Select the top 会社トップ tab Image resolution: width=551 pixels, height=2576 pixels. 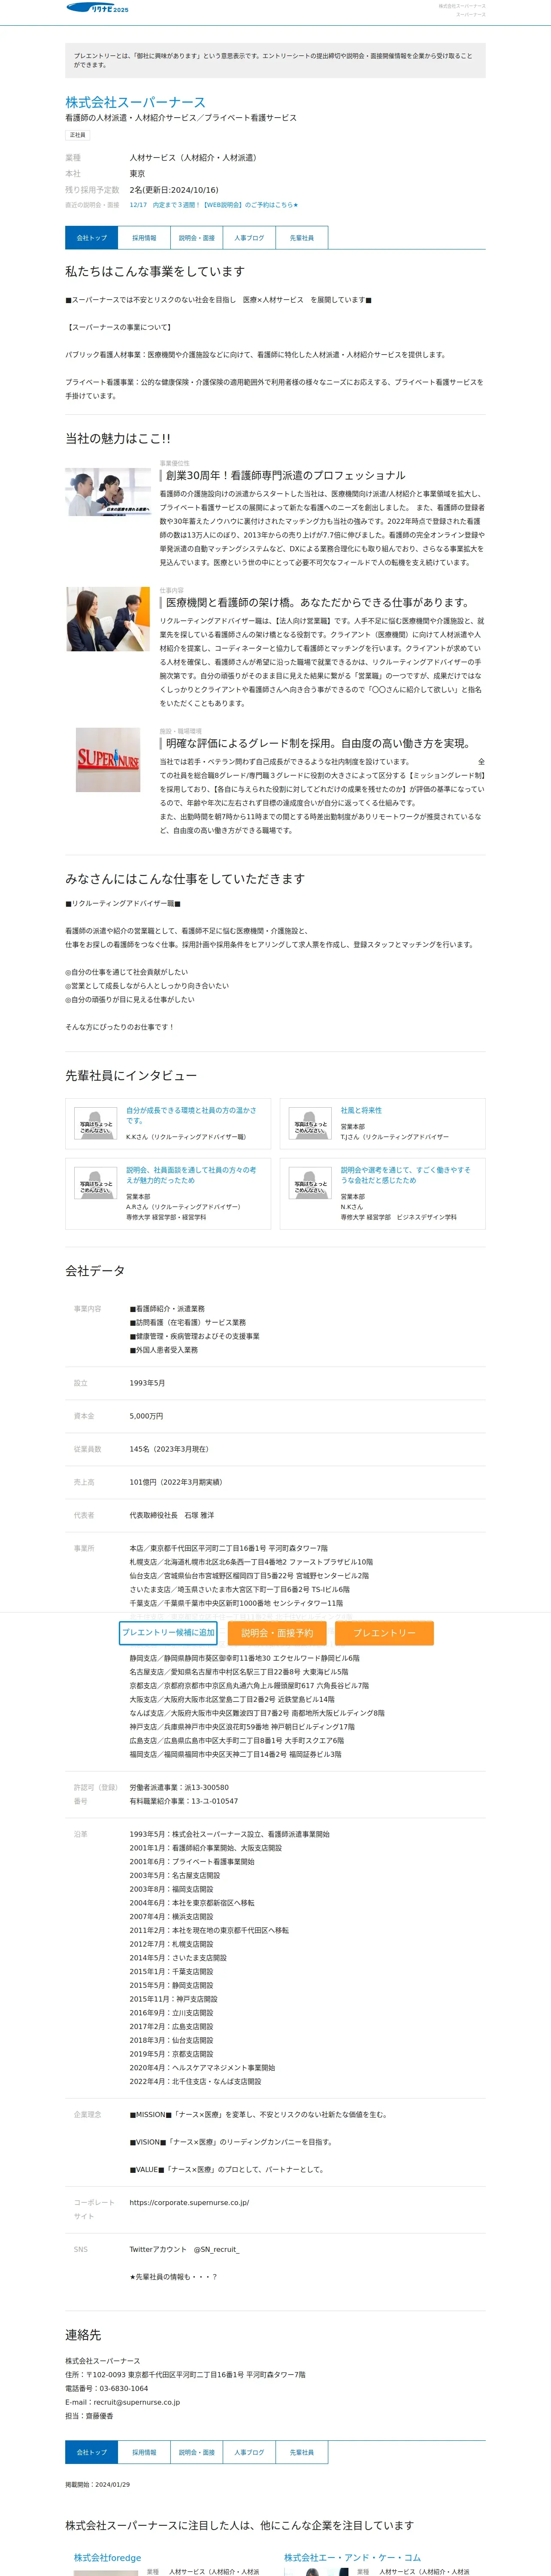click(x=91, y=238)
